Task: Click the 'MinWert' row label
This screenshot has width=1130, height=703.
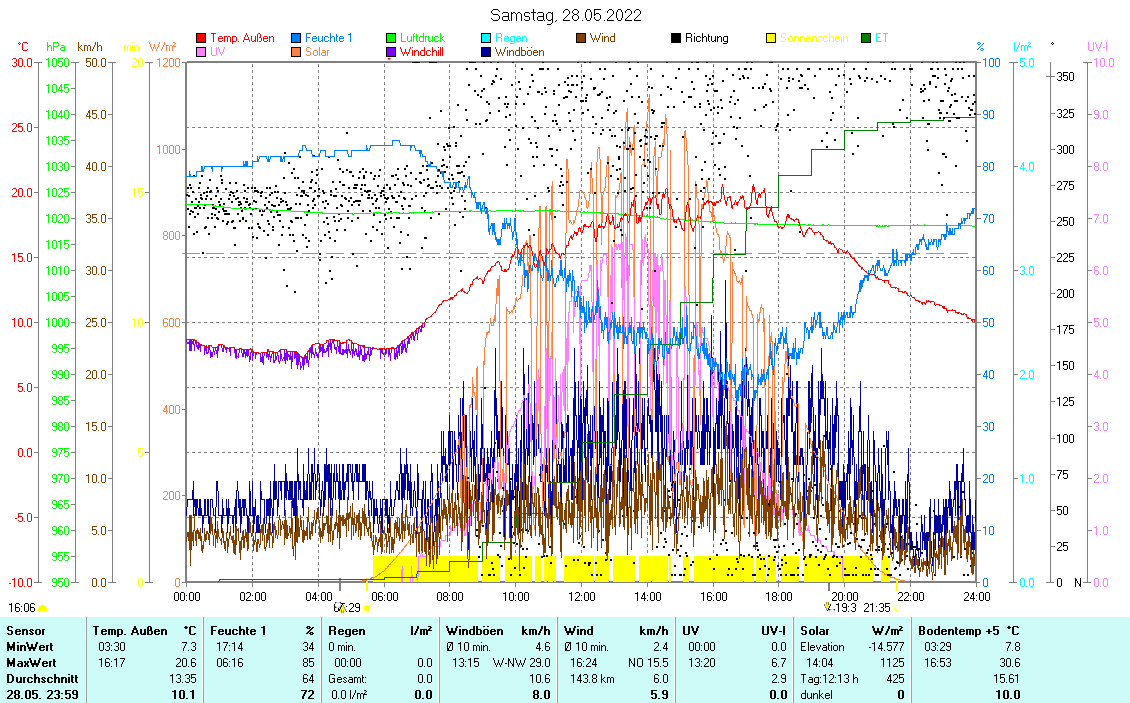Action: pyautogui.click(x=30, y=647)
